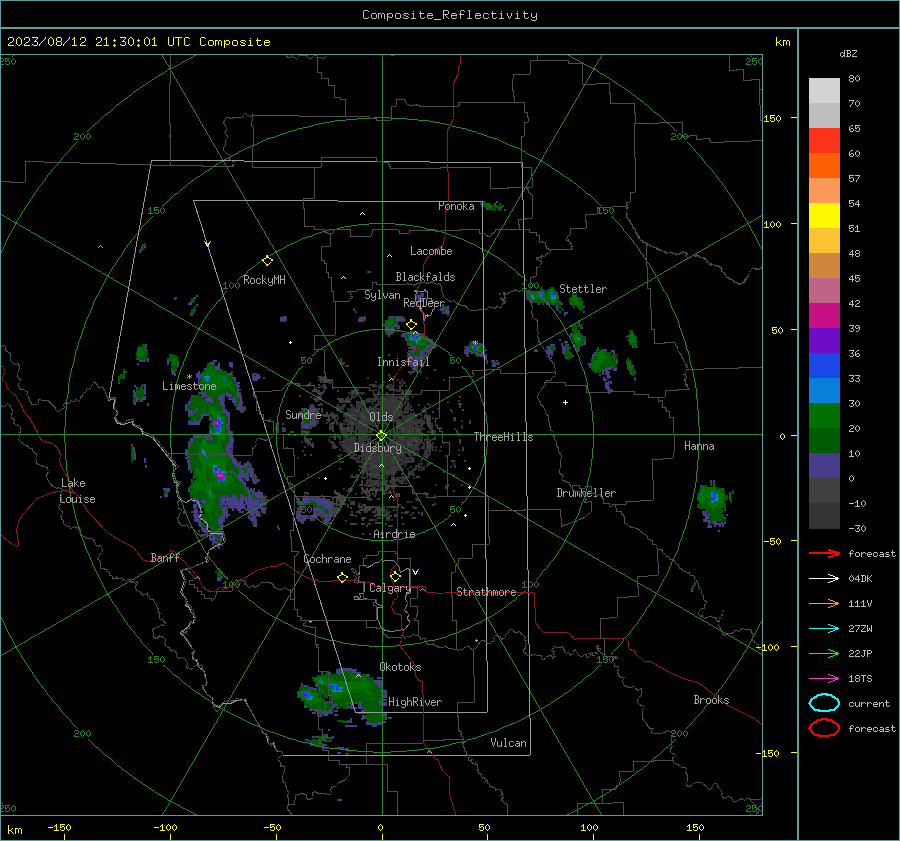Select the ThreeHills label
900x841 pixels.
[503, 437]
